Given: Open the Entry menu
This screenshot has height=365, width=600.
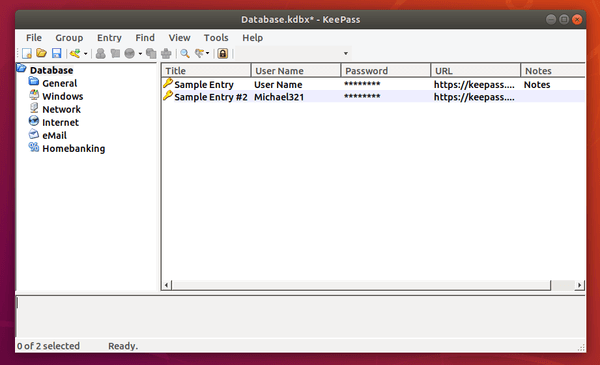Looking at the screenshot, I should pyautogui.click(x=109, y=37).
